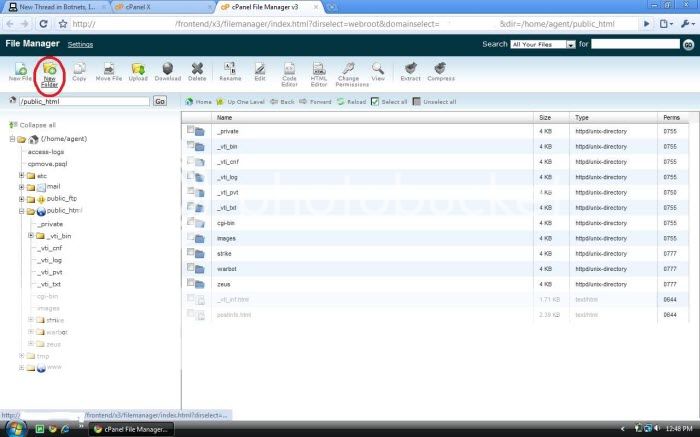Click the New Folder toolbar icon
Image resolution: width=700 pixels, height=437 pixels.
49,72
